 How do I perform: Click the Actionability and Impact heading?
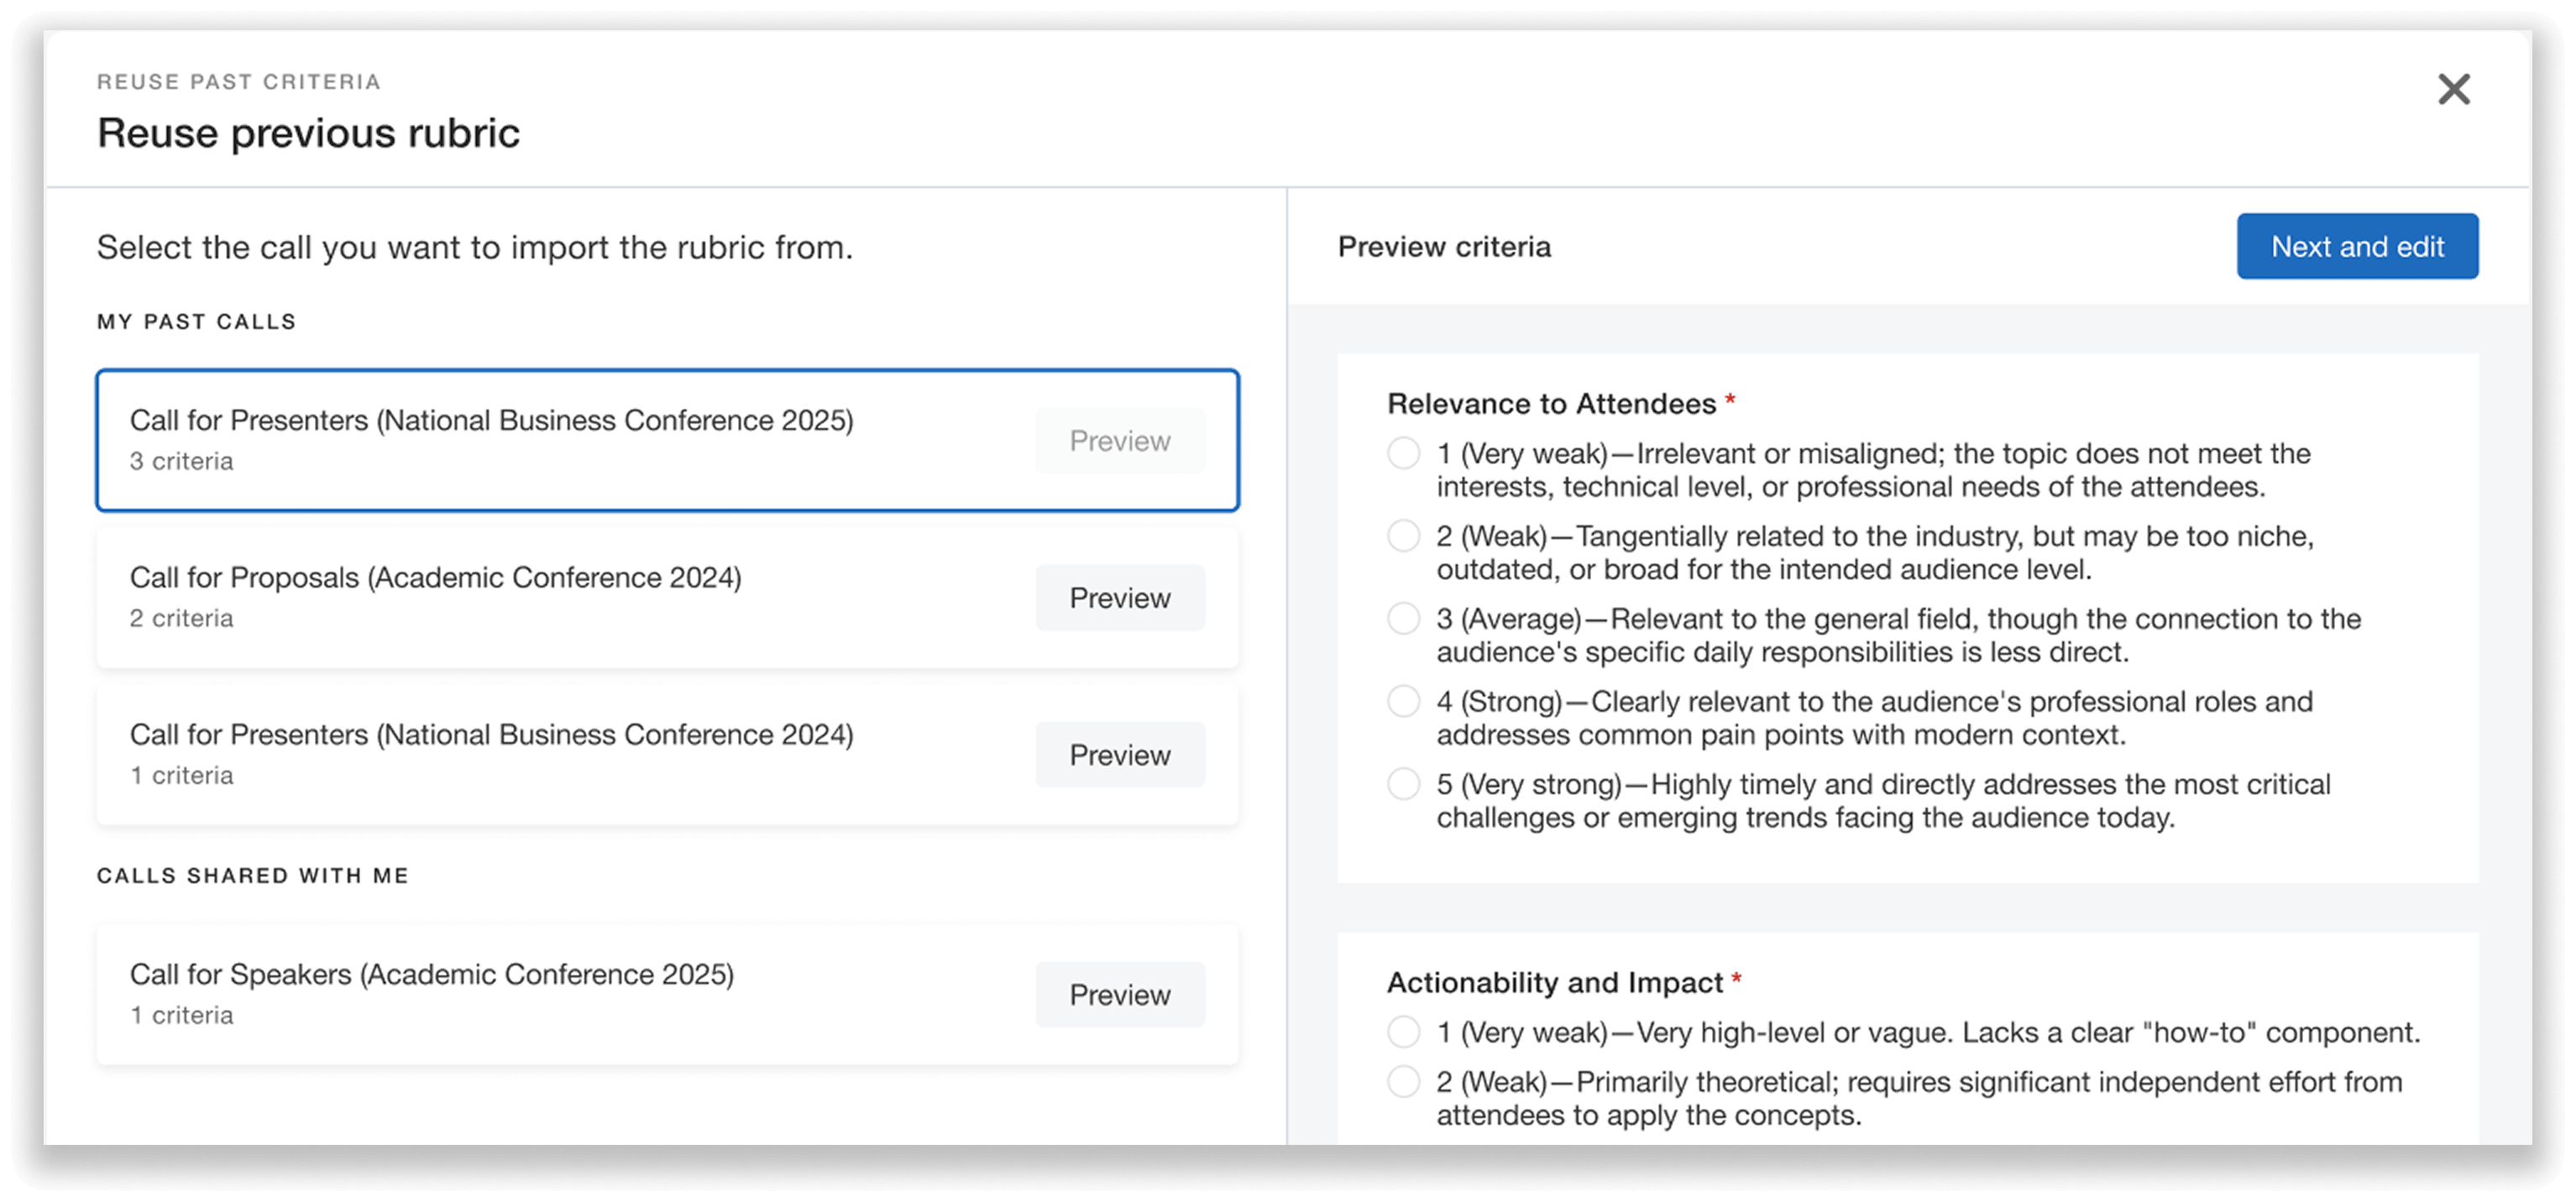click(1555, 983)
